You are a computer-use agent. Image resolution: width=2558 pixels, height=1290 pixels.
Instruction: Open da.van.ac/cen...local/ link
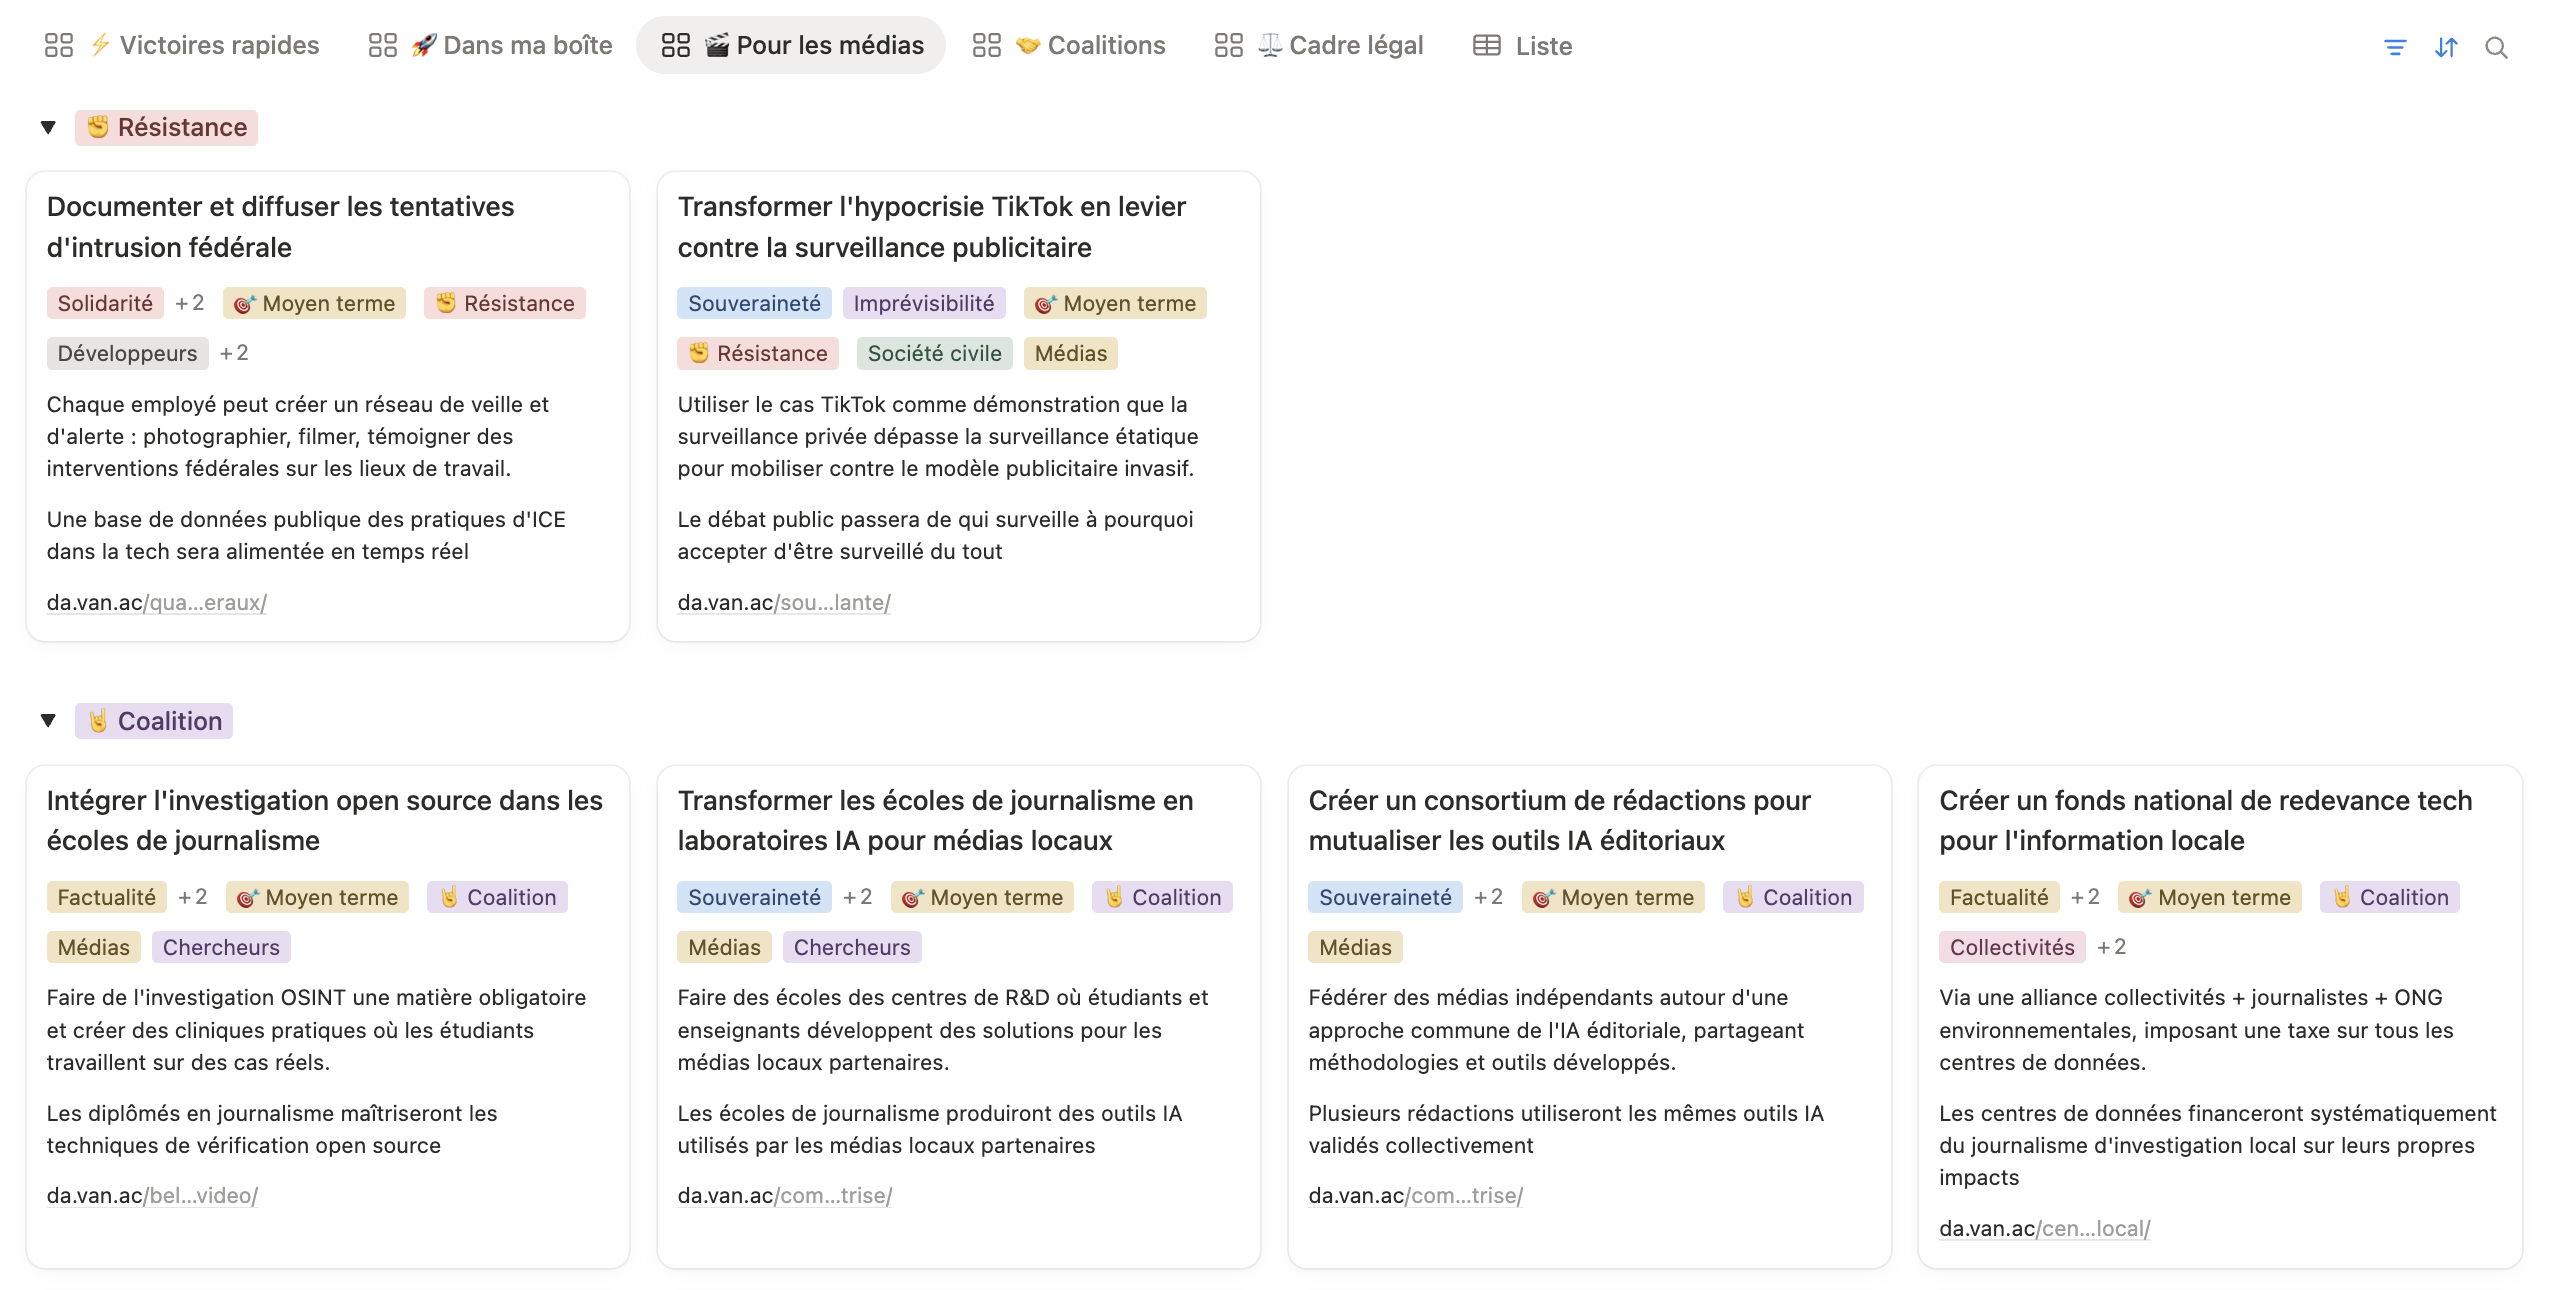pyautogui.click(x=2044, y=1228)
